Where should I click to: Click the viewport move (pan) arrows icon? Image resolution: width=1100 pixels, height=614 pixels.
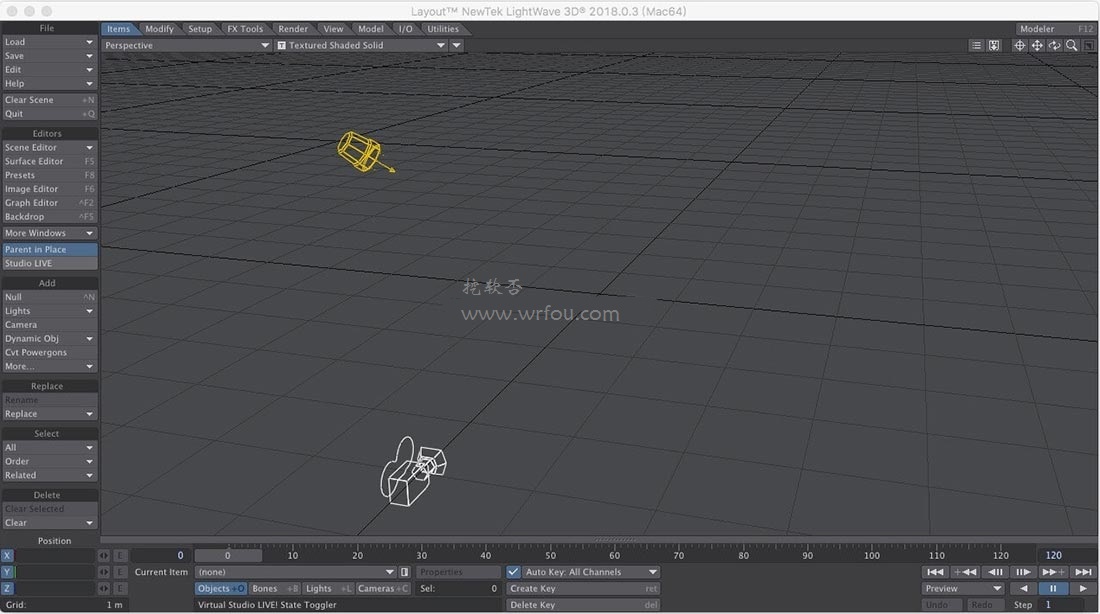[1037, 45]
